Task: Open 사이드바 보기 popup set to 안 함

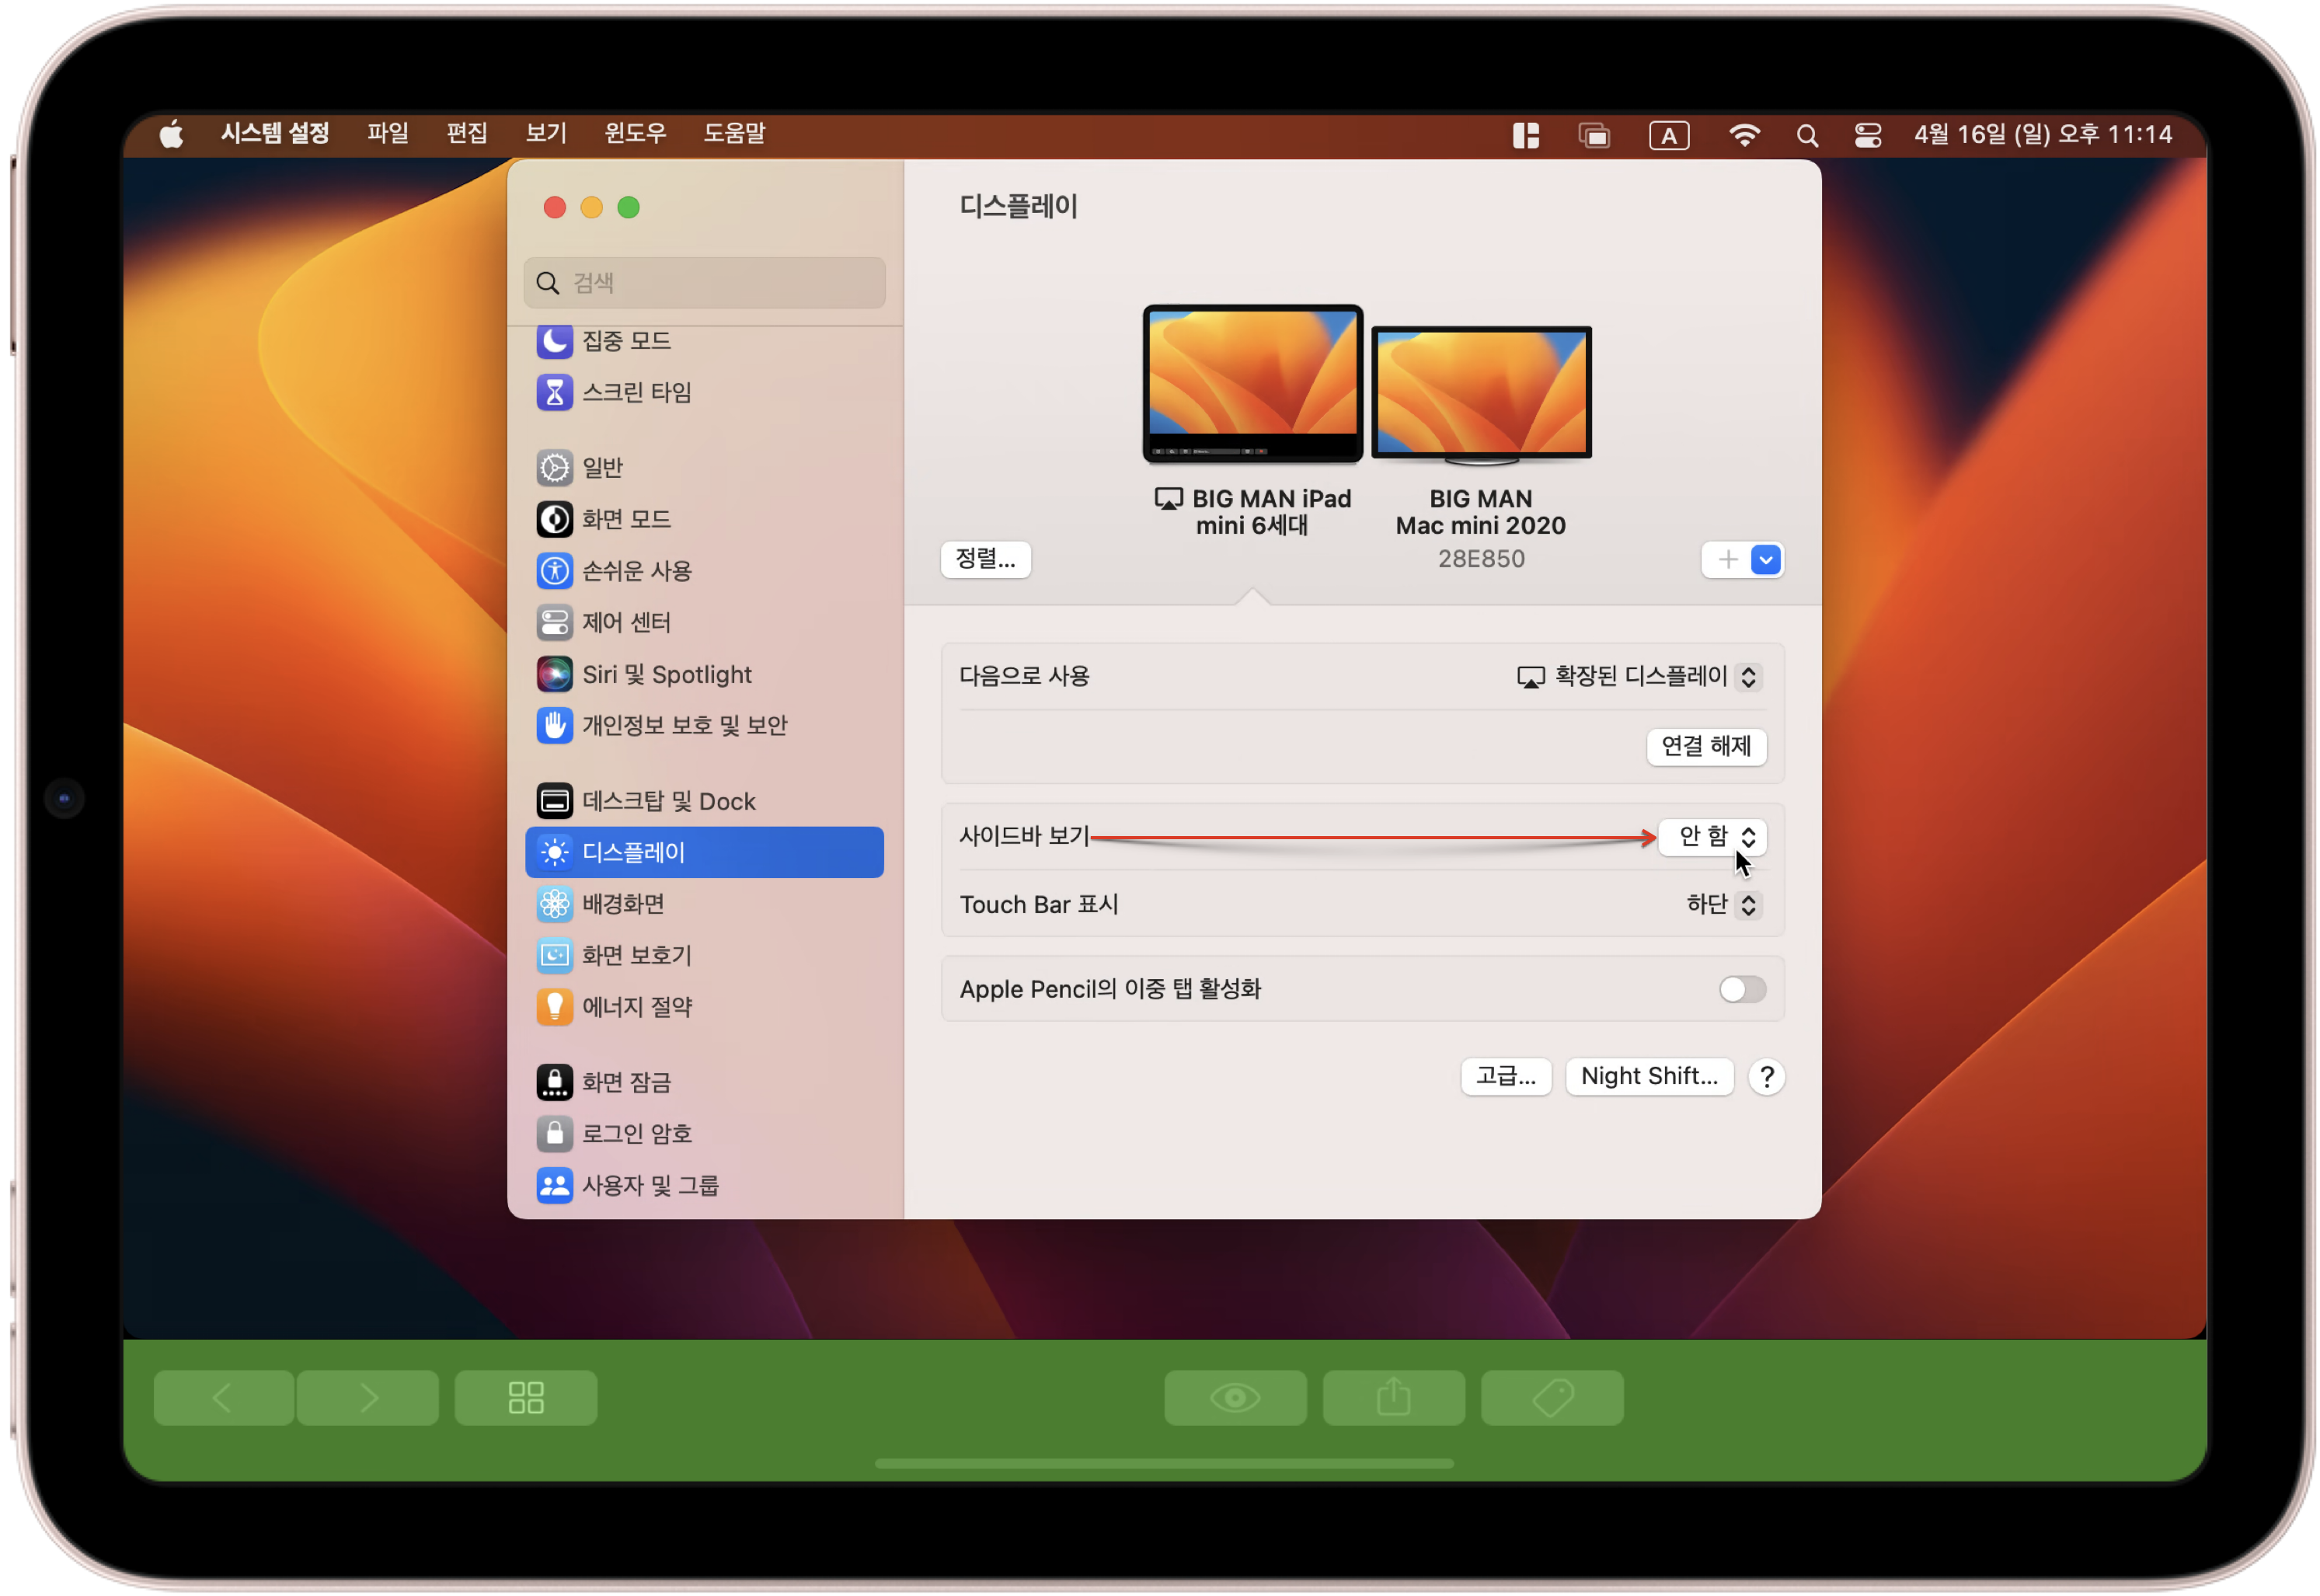Action: point(1713,836)
